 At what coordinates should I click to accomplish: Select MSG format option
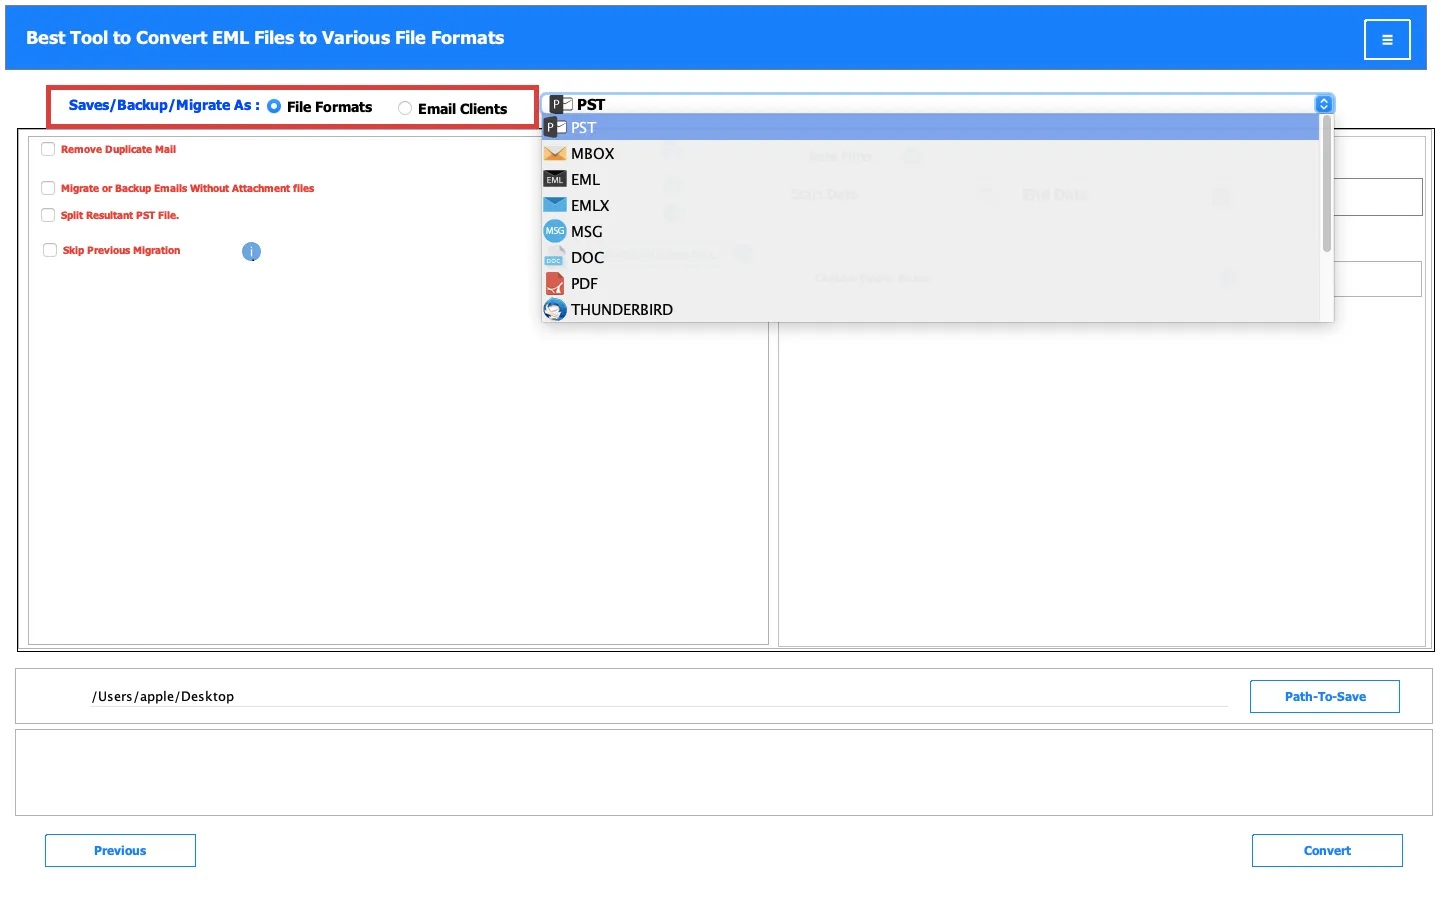(931, 232)
